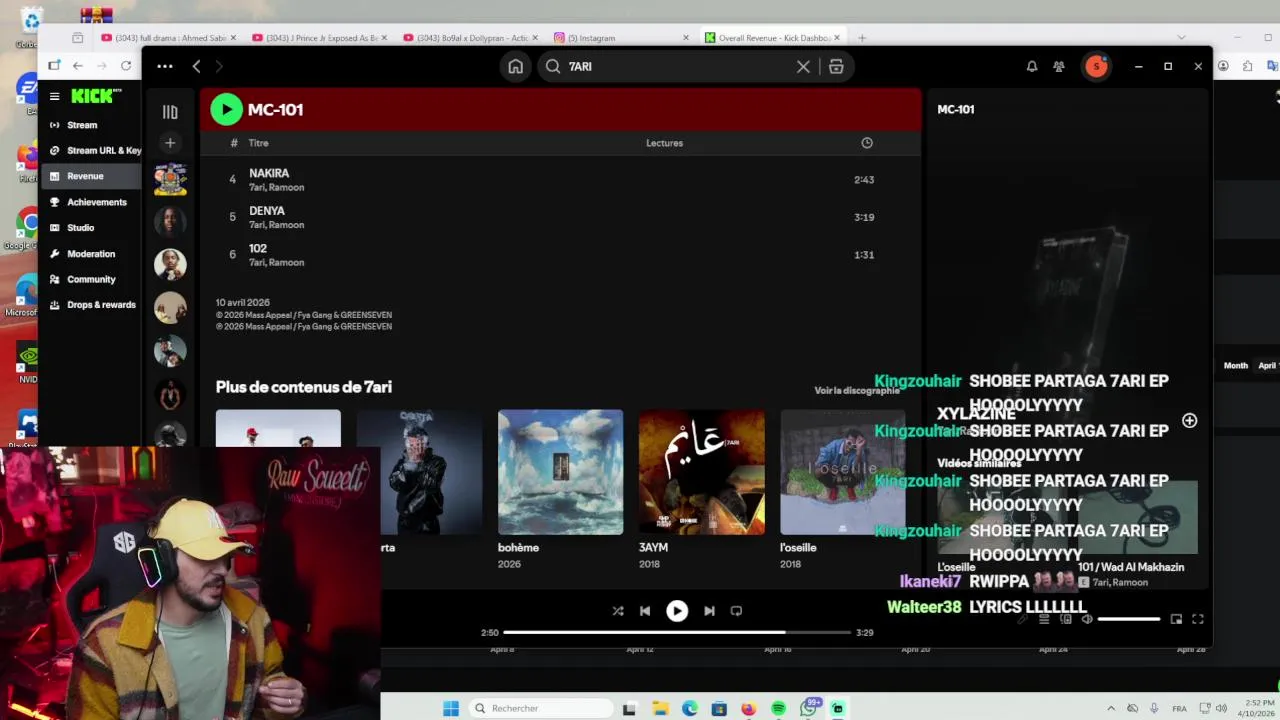This screenshot has width=1280, height=720.
Task: Open Spotify notifications bell
Action: tap(1031, 66)
